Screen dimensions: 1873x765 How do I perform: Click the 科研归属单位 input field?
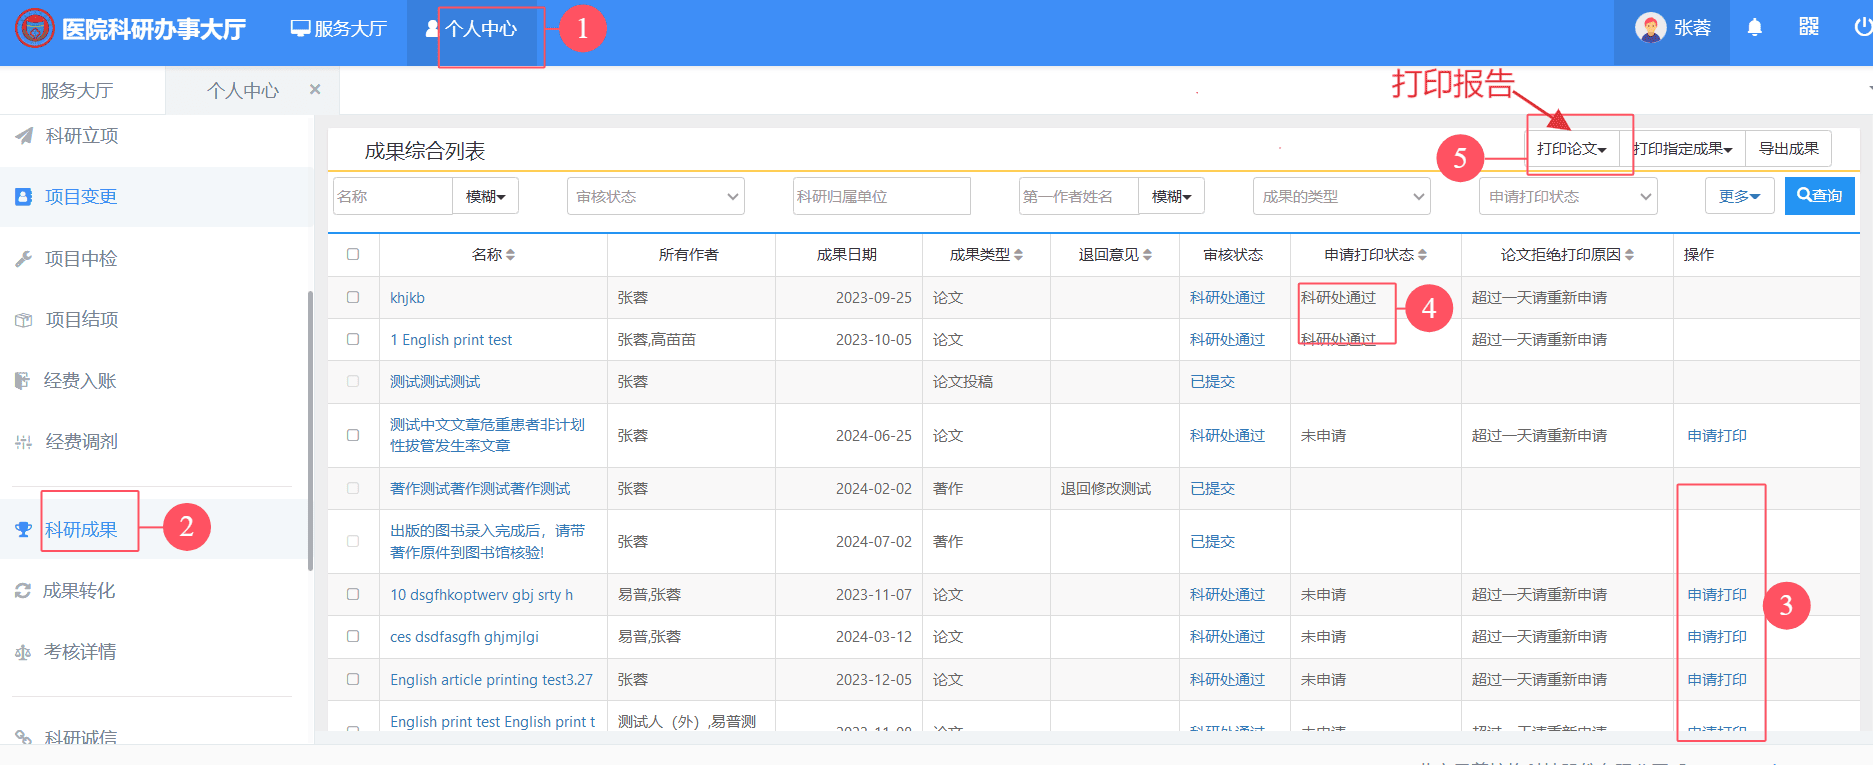[x=882, y=196]
